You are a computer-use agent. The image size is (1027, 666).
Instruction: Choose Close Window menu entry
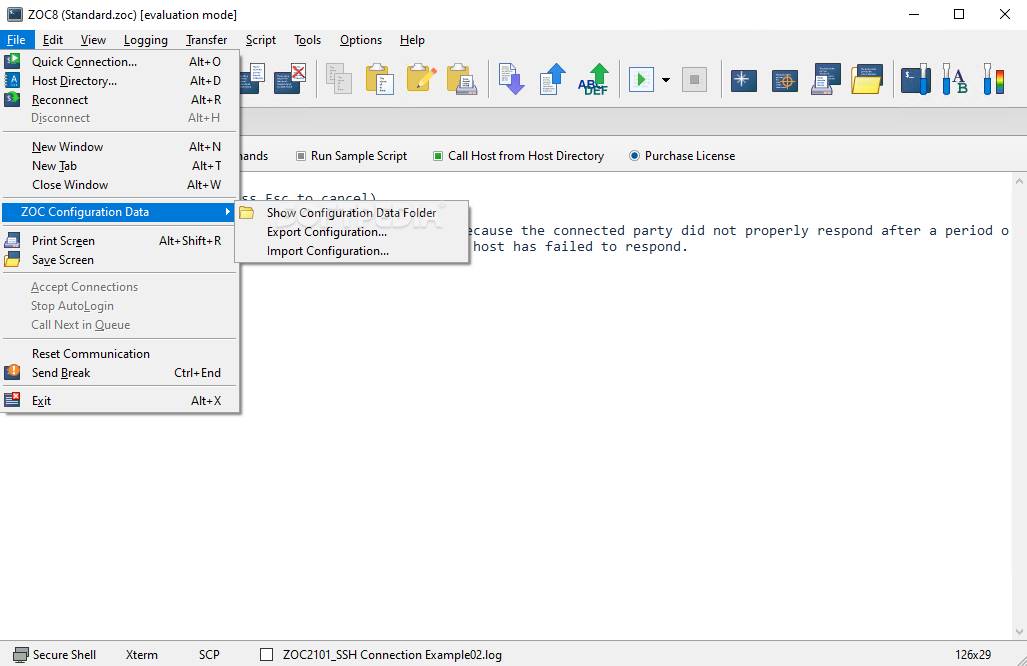pyautogui.click(x=119, y=185)
